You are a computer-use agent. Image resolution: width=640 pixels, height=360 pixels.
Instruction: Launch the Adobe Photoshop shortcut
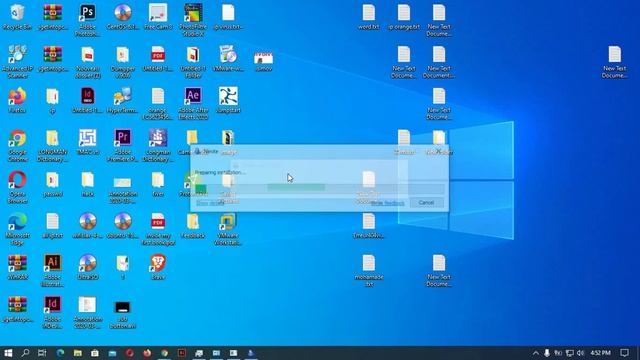point(87,20)
